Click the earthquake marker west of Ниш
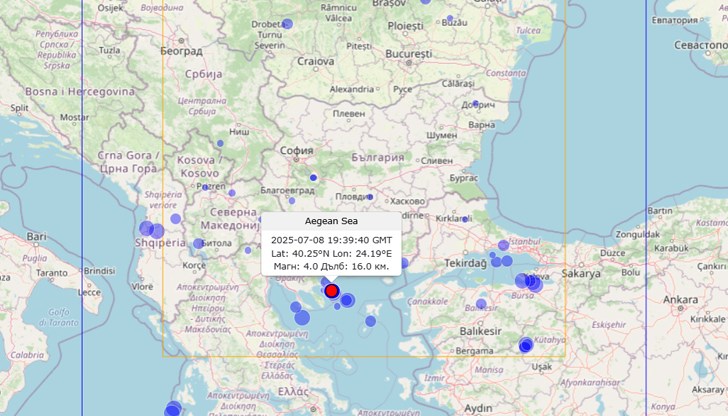The width and height of the screenshot is (728, 416). point(220,143)
